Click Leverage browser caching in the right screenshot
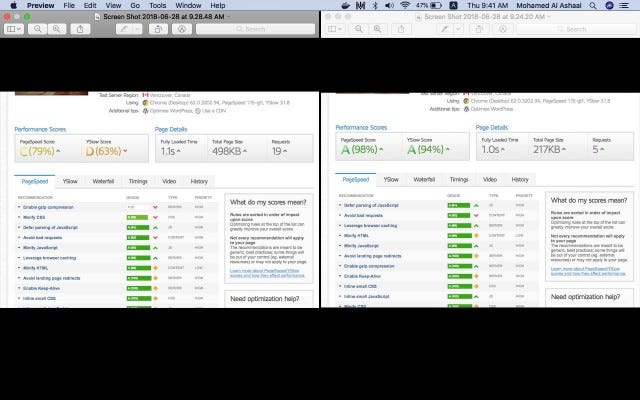 [370, 225]
